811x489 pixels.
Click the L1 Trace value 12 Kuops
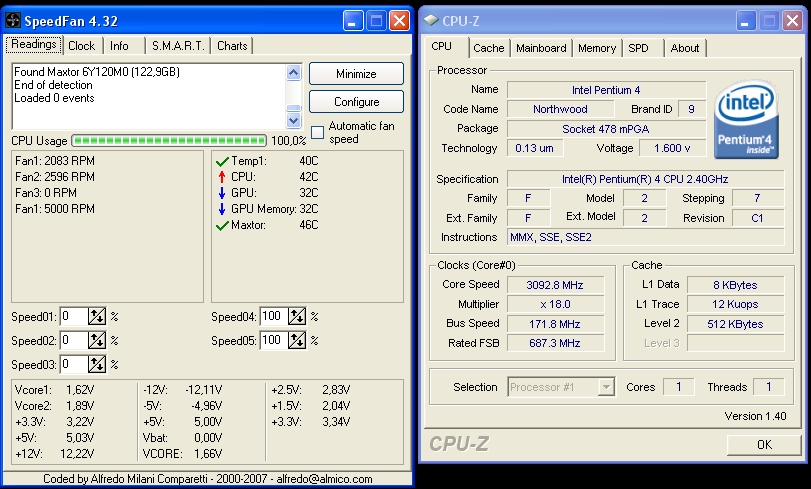[735, 304]
